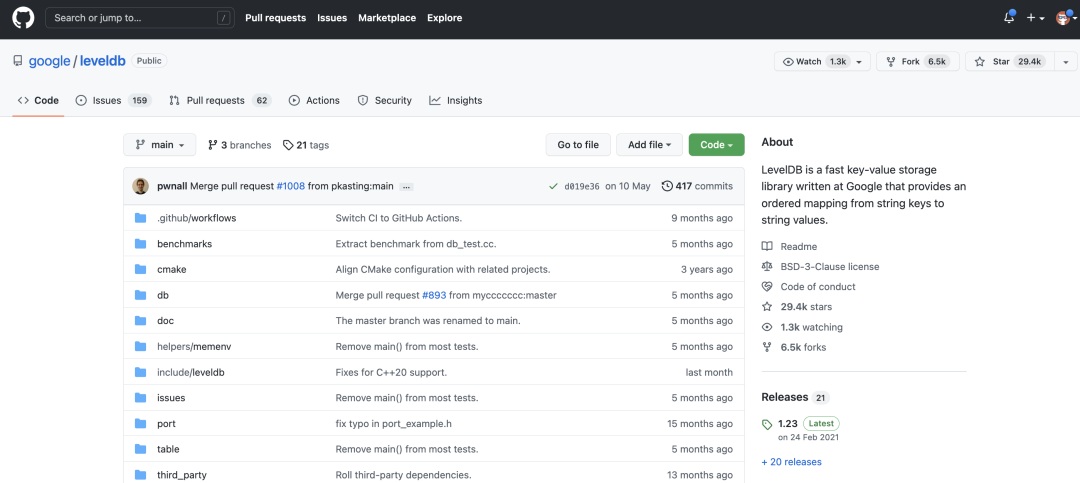Open the third_party folder

click(181, 475)
